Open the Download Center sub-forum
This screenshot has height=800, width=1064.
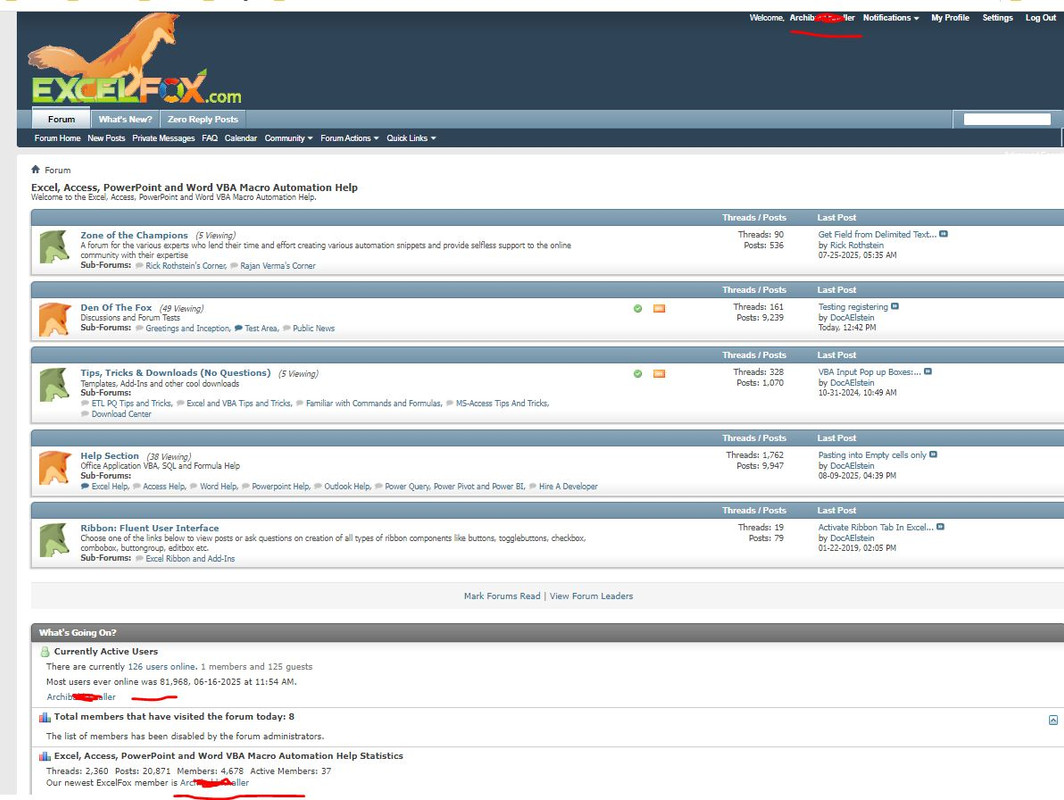(121, 414)
